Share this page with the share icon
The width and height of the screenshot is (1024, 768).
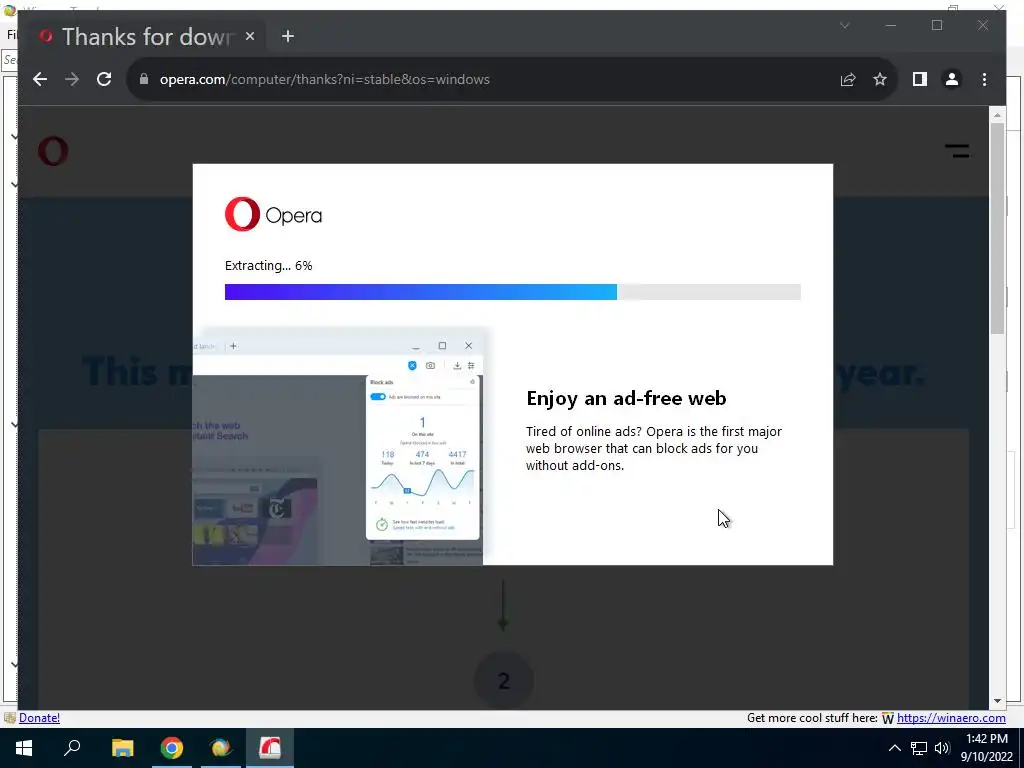848,79
